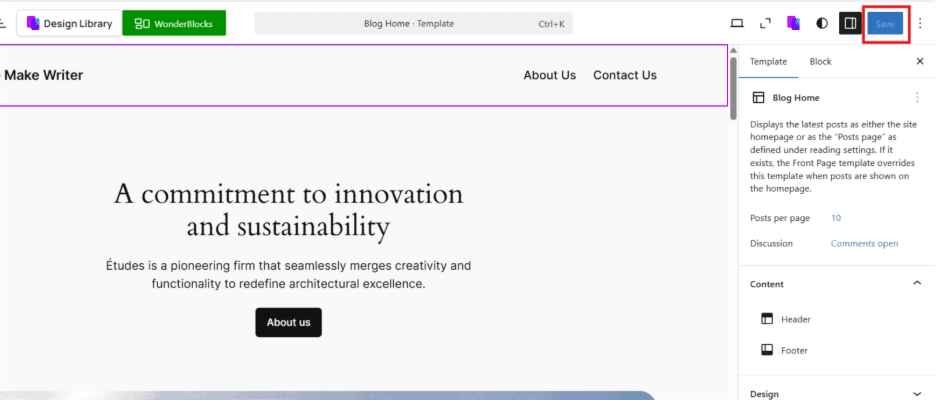Expand the Design section
Viewport: 936px width, 400px height.
(917, 394)
